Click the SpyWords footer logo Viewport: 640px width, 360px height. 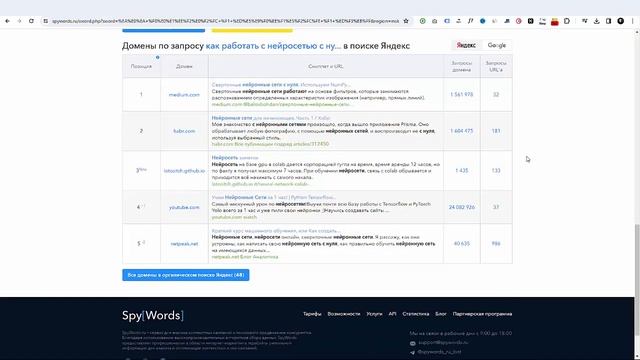coord(153,316)
